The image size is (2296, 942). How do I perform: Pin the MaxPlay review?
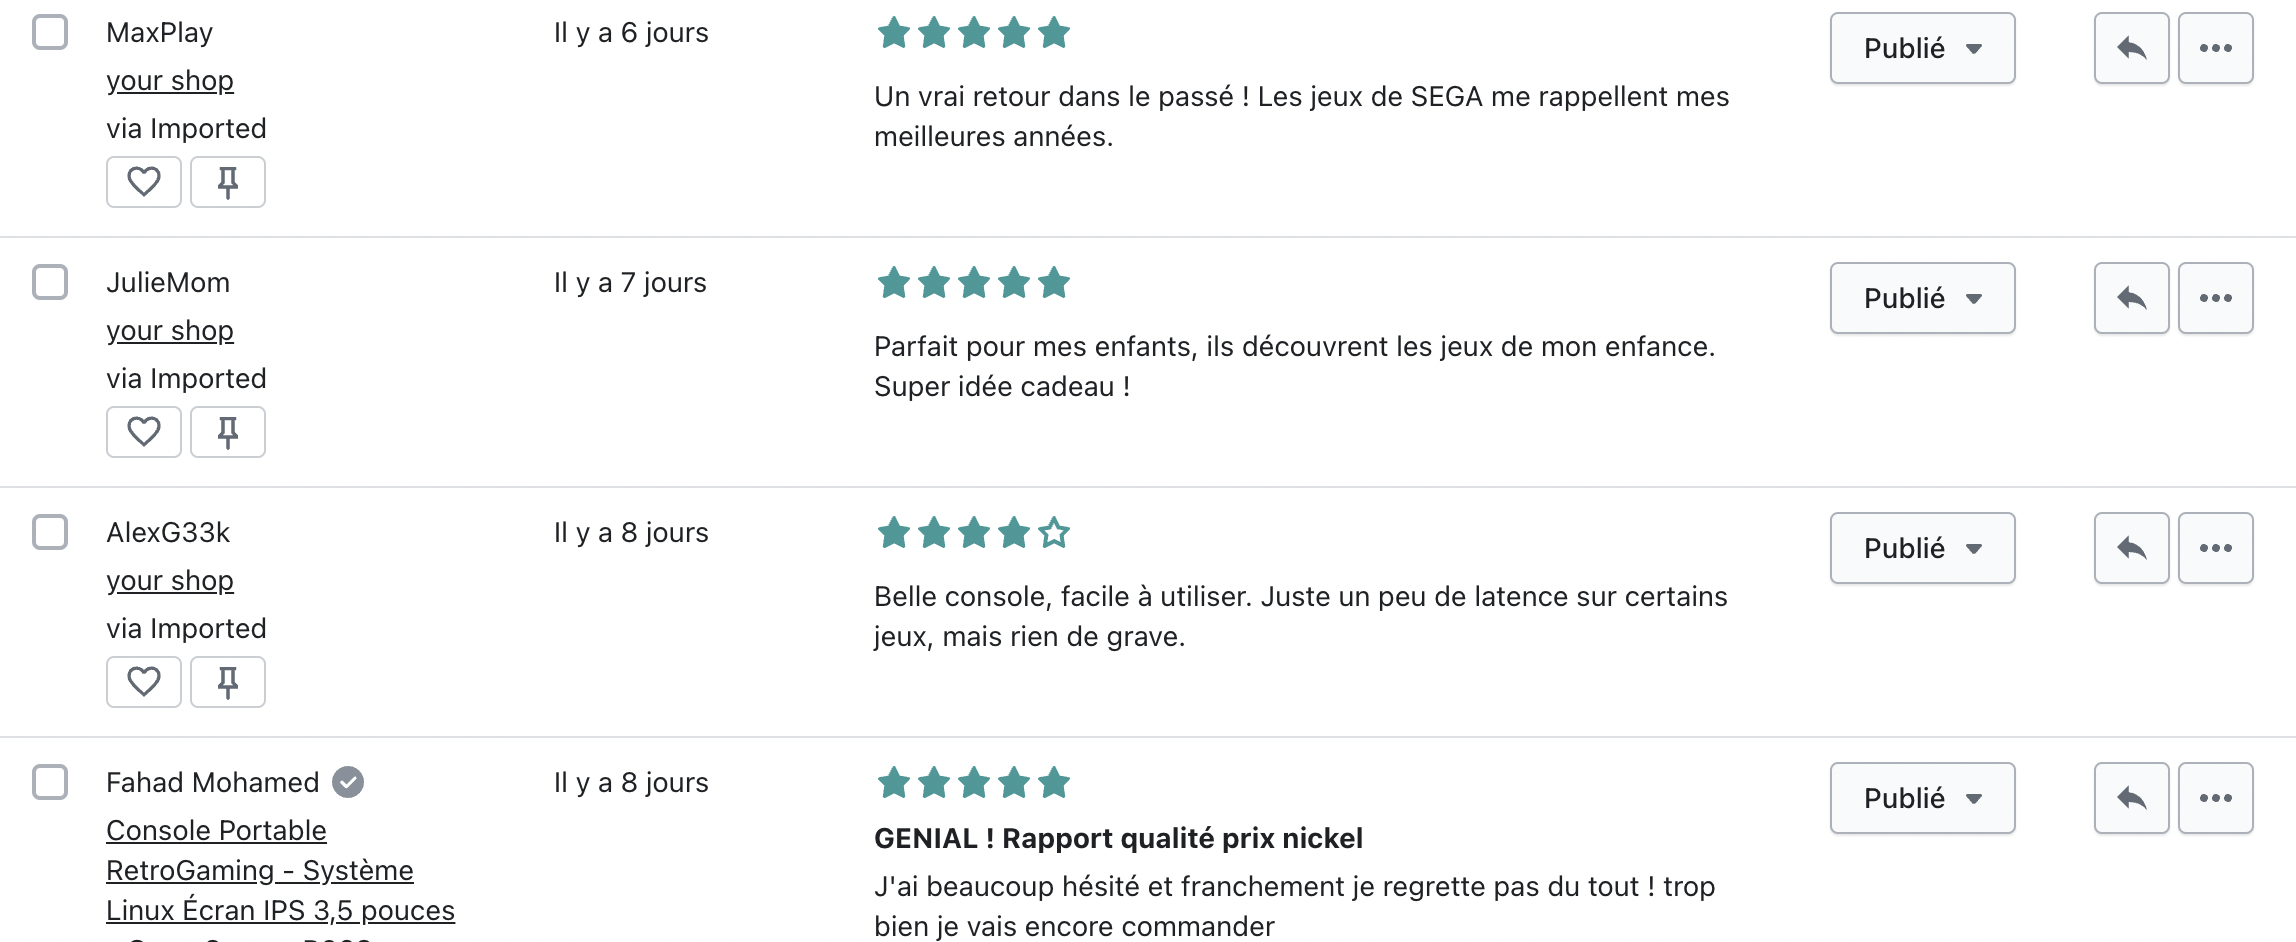coord(228,182)
